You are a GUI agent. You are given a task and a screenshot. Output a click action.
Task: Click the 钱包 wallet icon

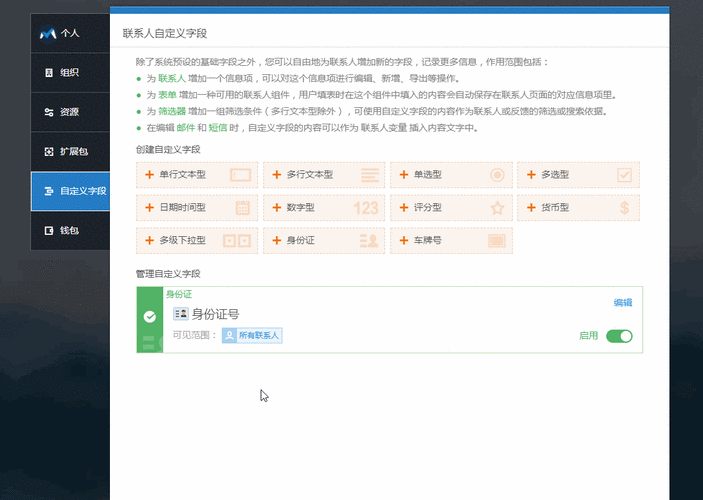coord(49,230)
